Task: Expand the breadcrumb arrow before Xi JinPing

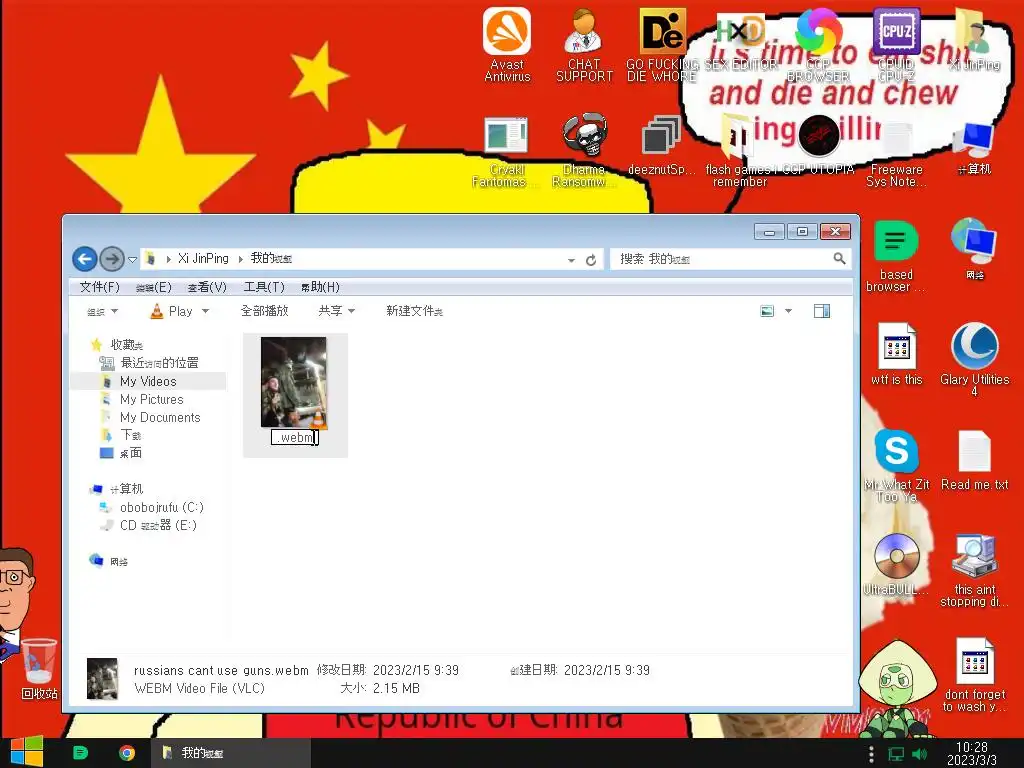Action: [x=168, y=259]
